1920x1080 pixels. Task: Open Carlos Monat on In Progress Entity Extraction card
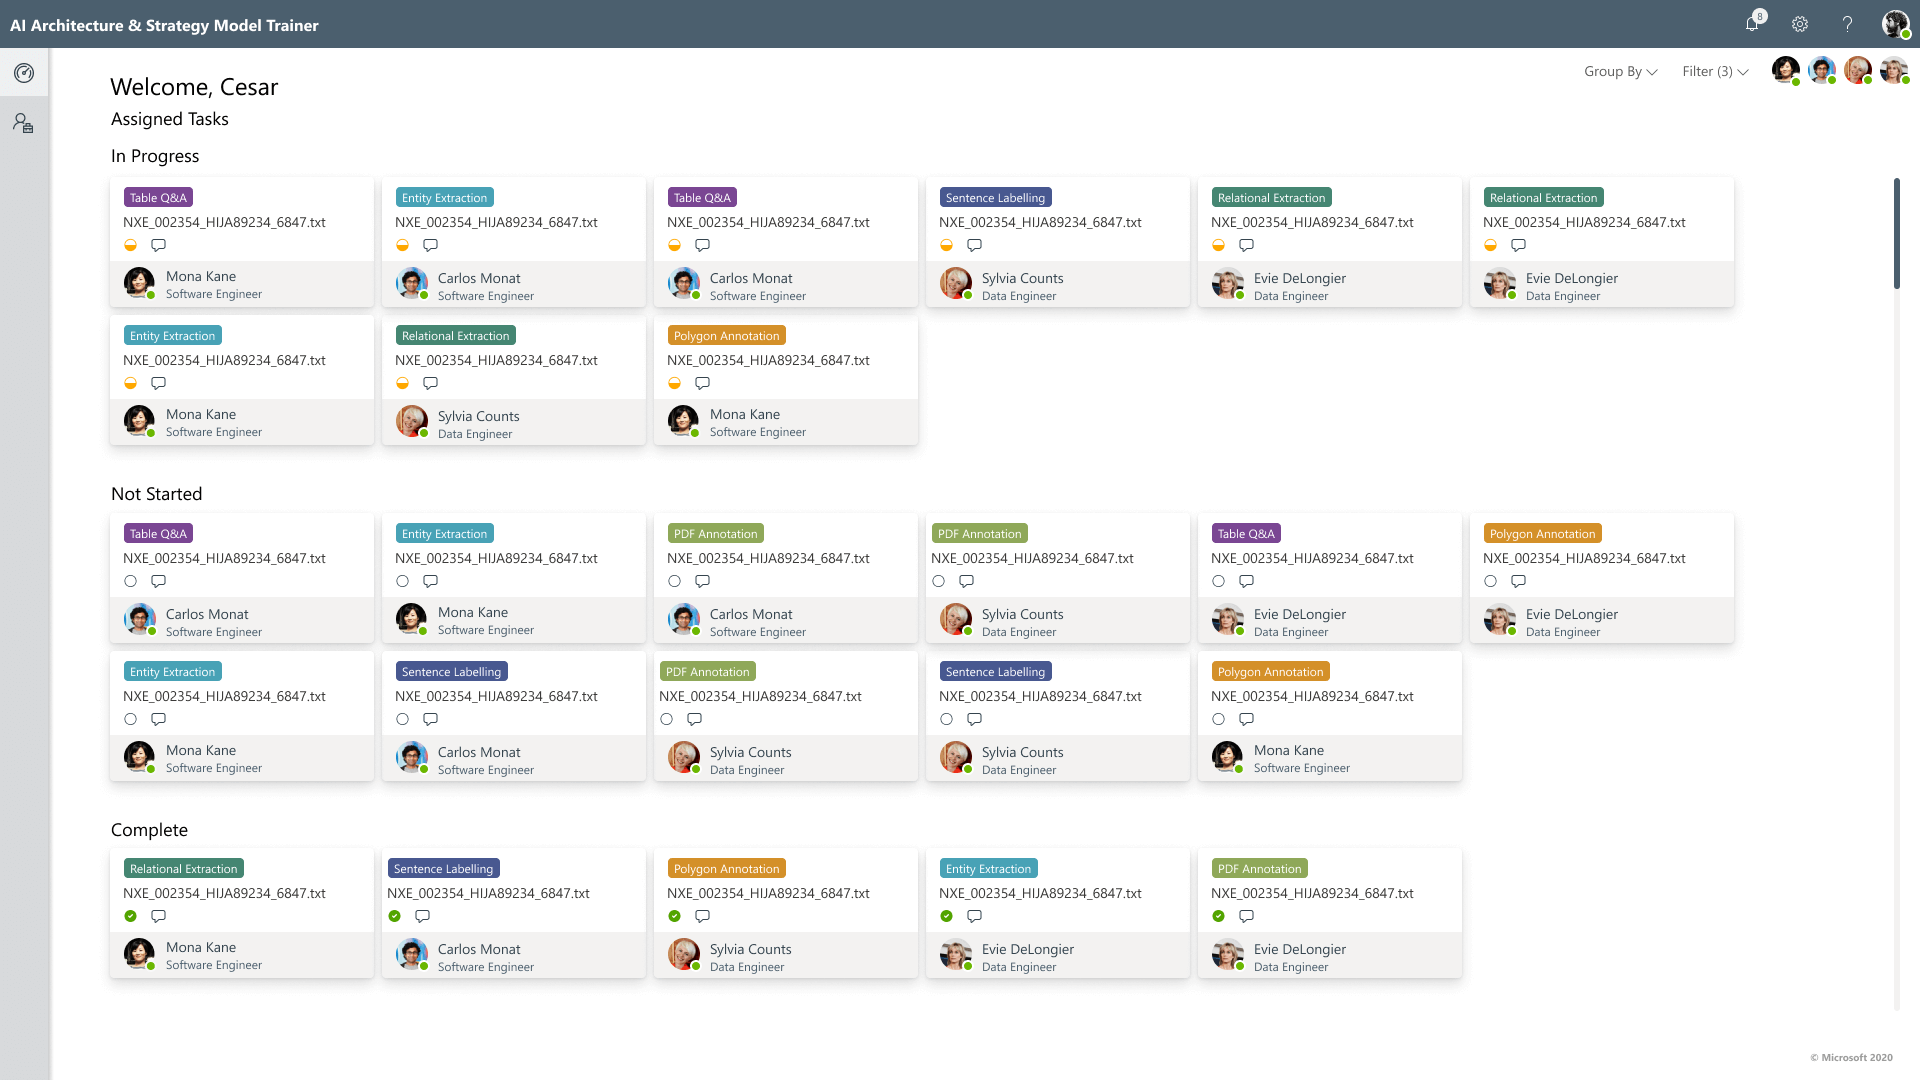click(479, 278)
